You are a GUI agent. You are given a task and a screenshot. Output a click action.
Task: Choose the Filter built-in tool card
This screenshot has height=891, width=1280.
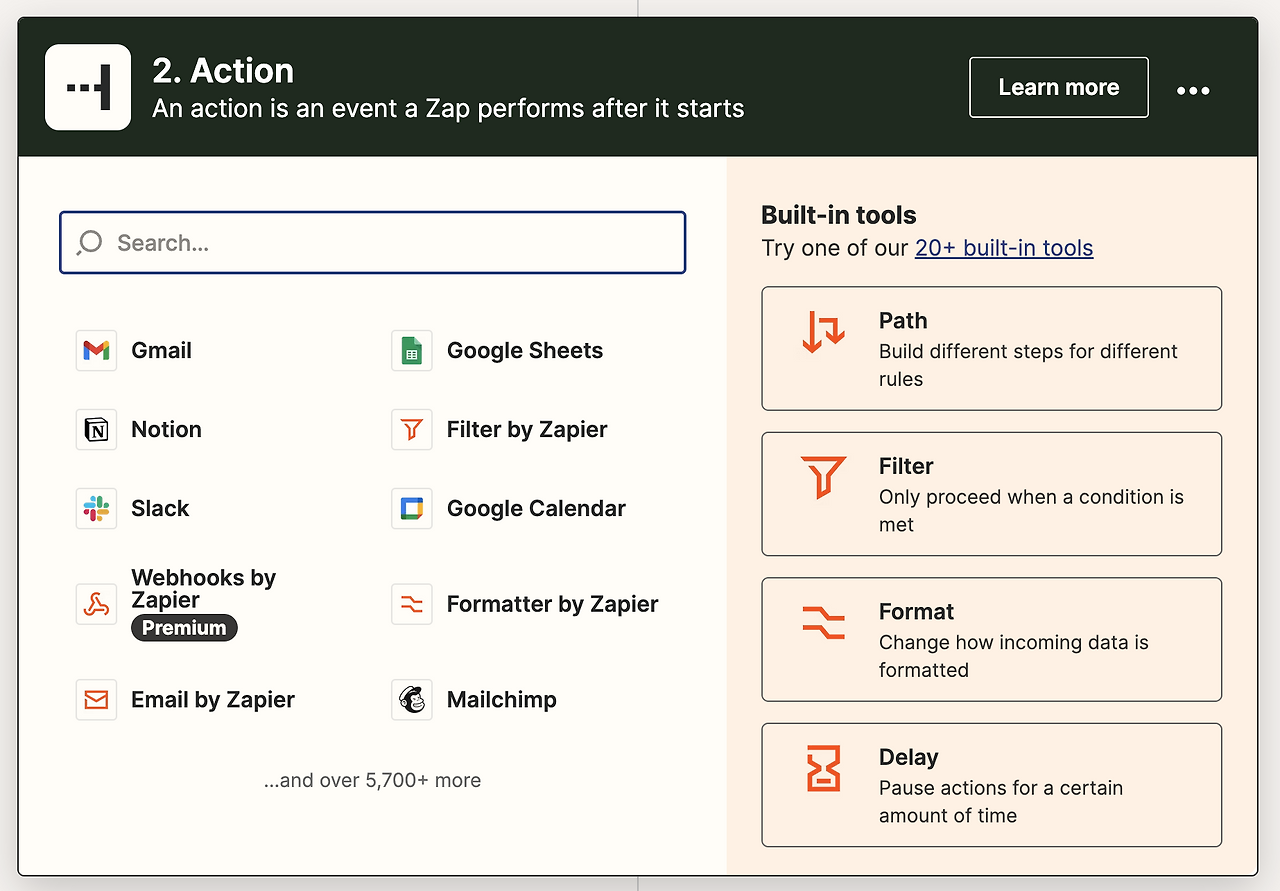coord(991,494)
